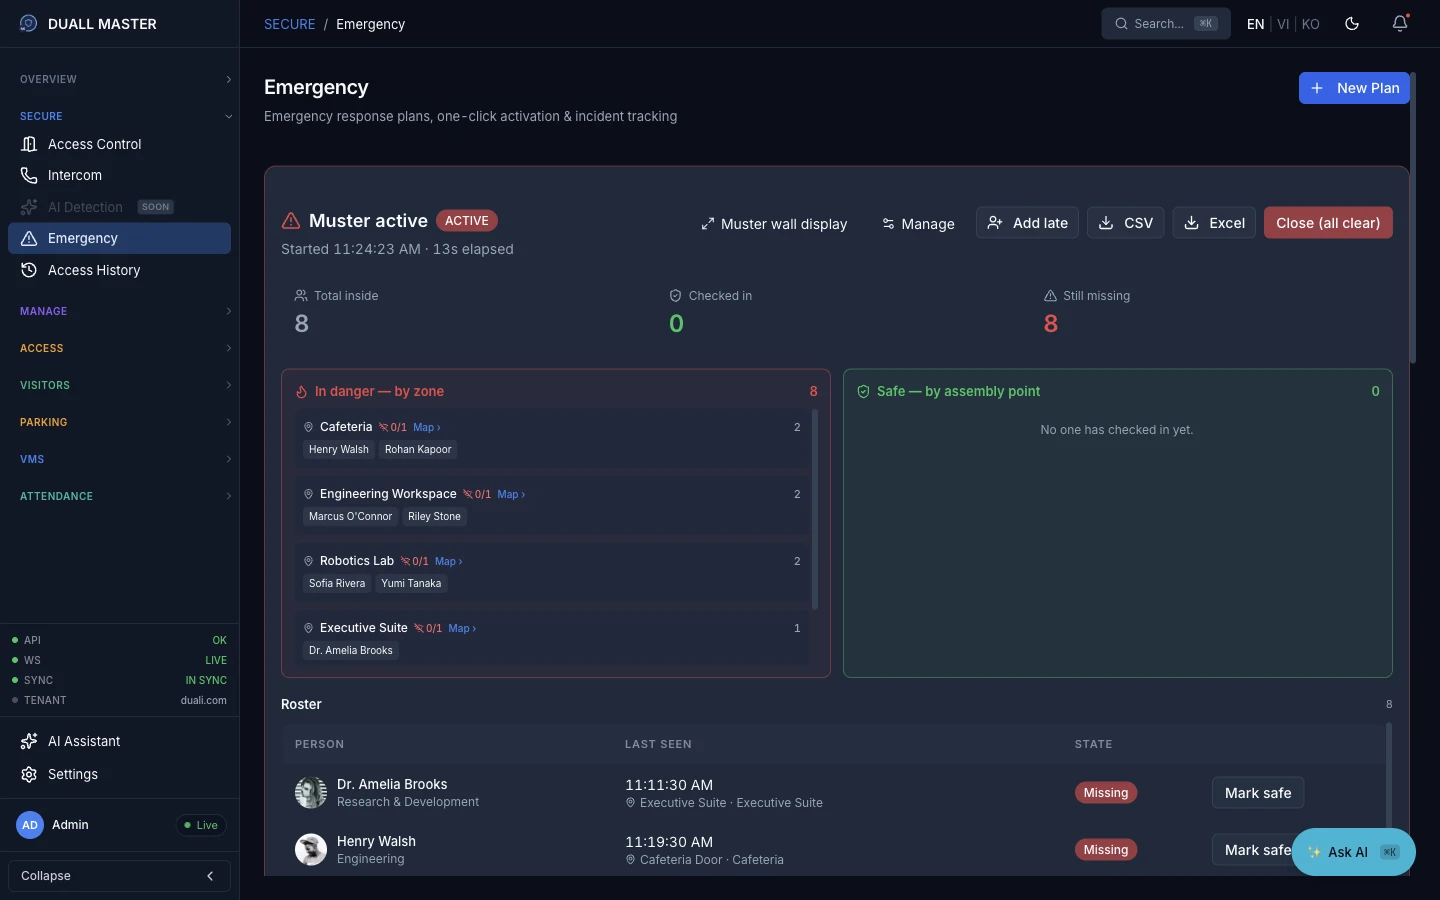Viewport: 1440px width, 900px height.
Task: Click Engineering Workspace location pin icon
Action: point(309,494)
